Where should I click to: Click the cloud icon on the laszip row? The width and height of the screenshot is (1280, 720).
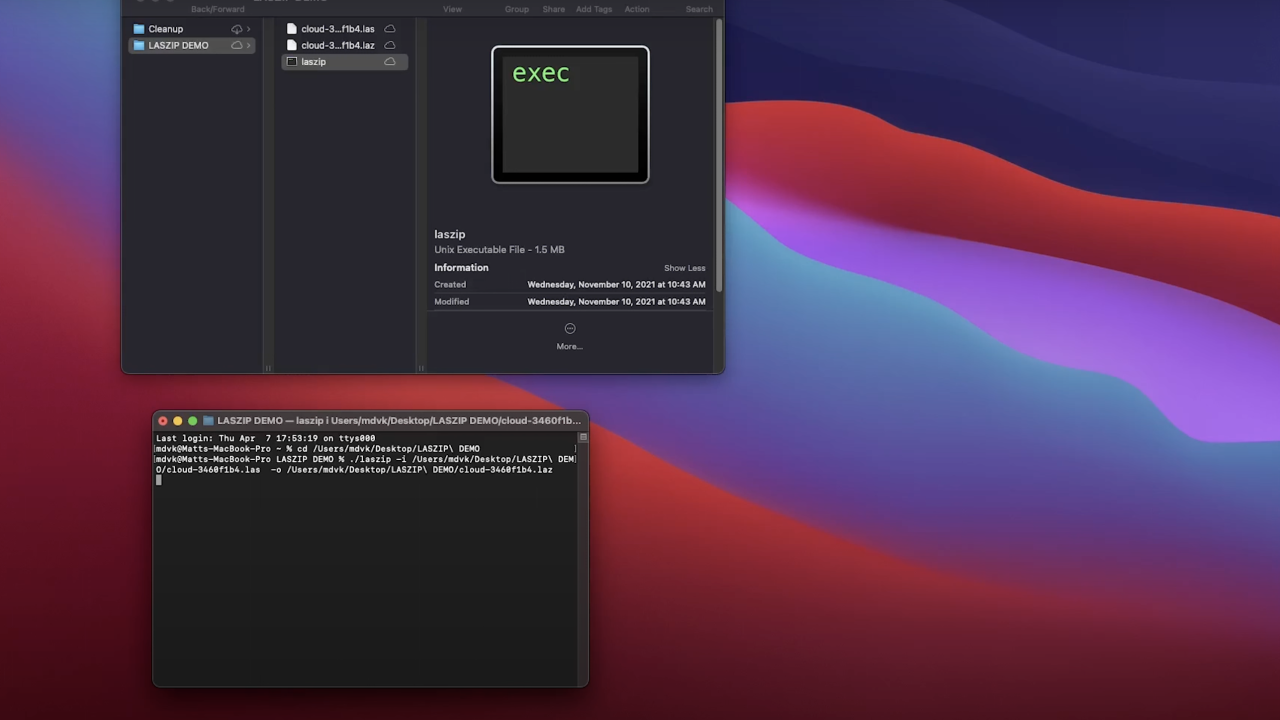[390, 62]
